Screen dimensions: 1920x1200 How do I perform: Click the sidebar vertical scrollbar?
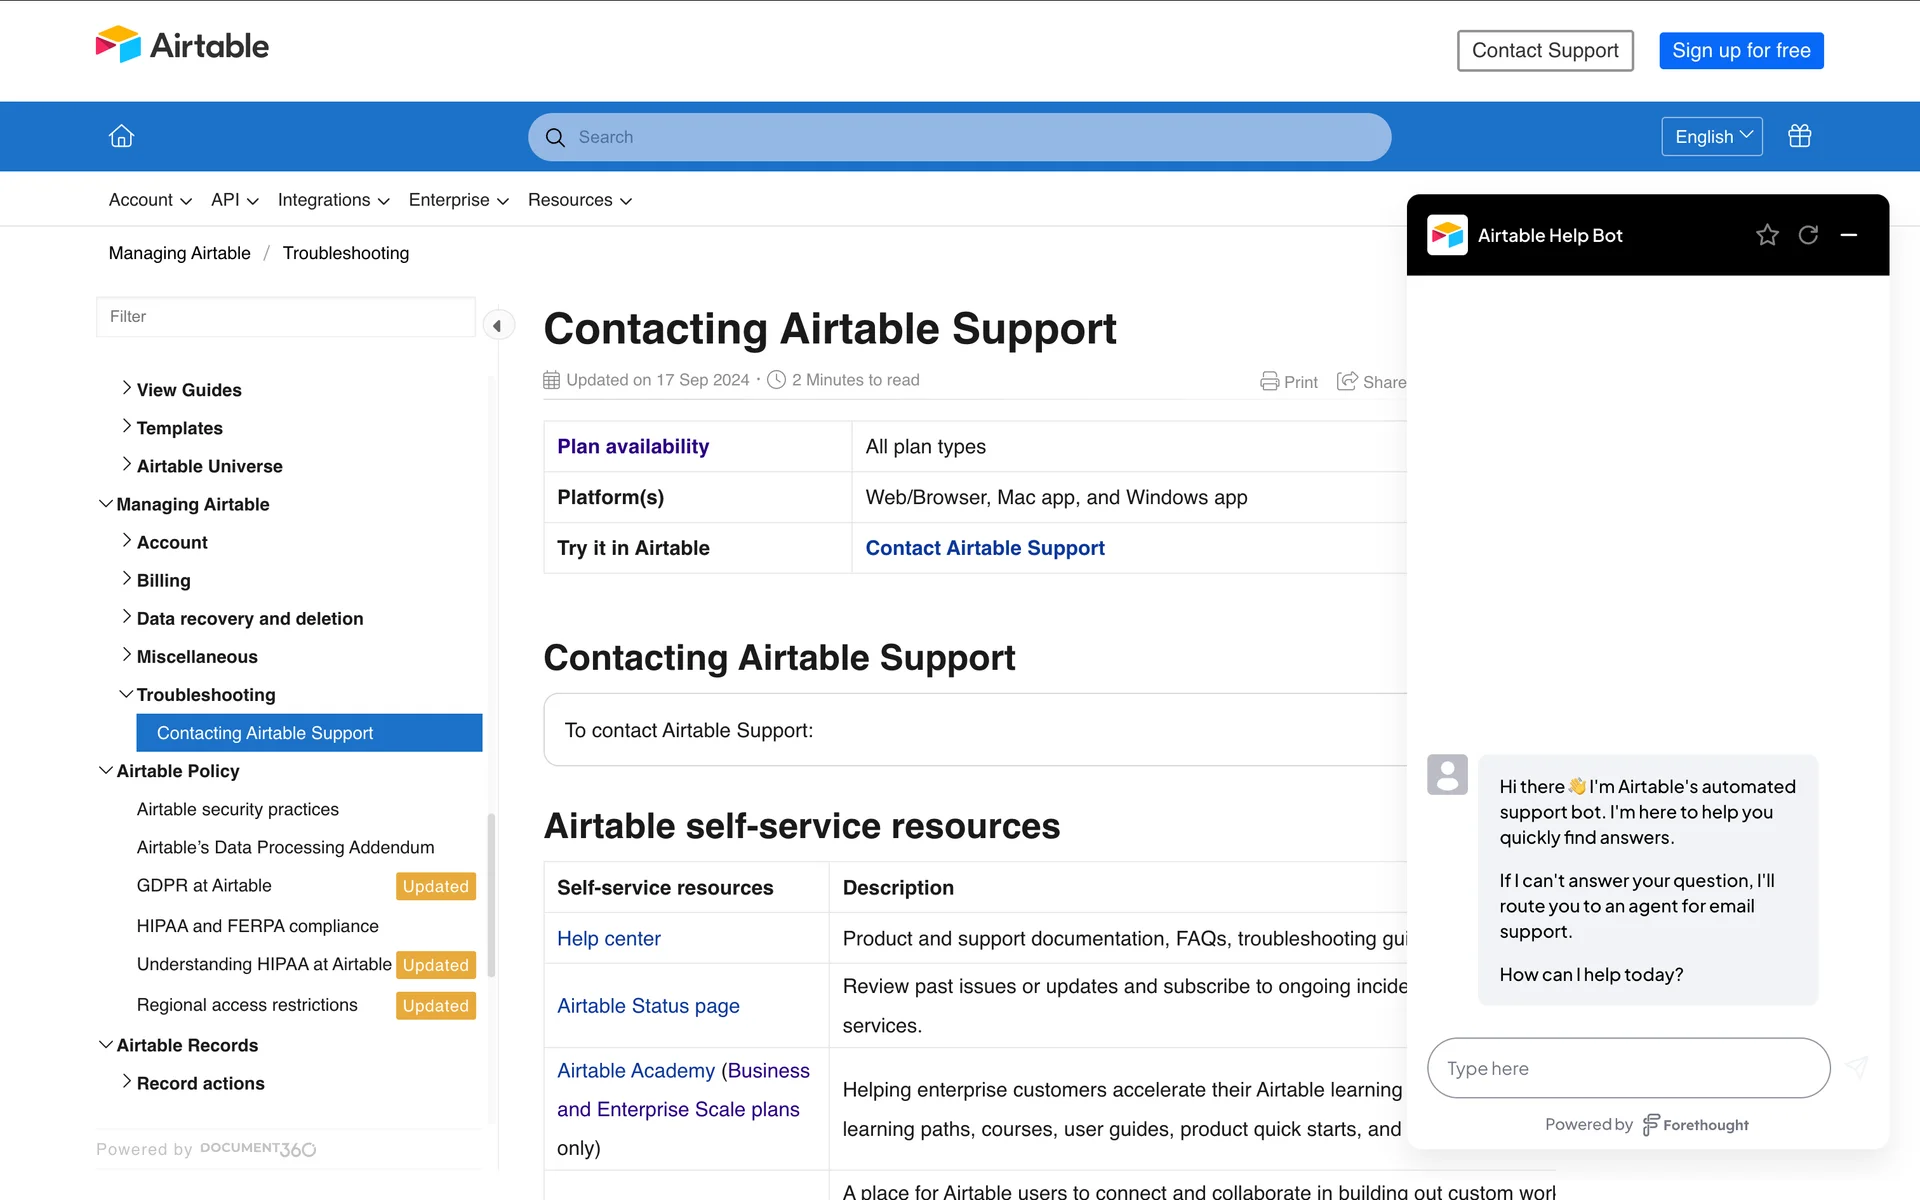[491, 895]
